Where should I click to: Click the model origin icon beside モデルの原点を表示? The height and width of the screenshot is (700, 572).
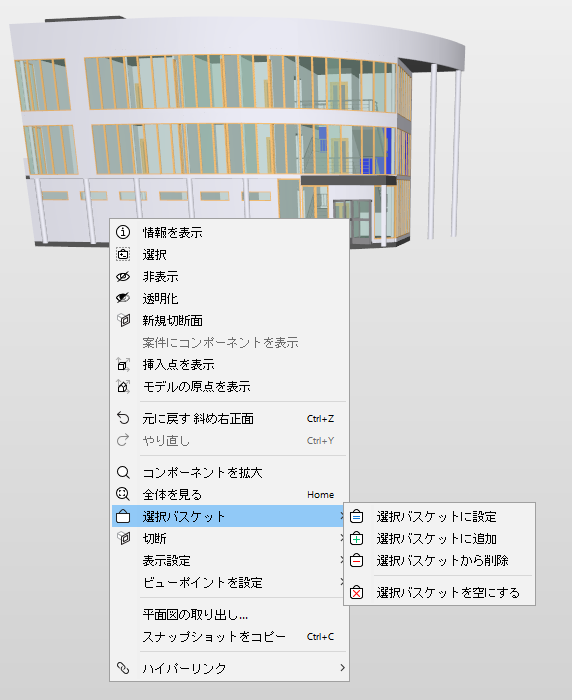pyautogui.click(x=123, y=386)
